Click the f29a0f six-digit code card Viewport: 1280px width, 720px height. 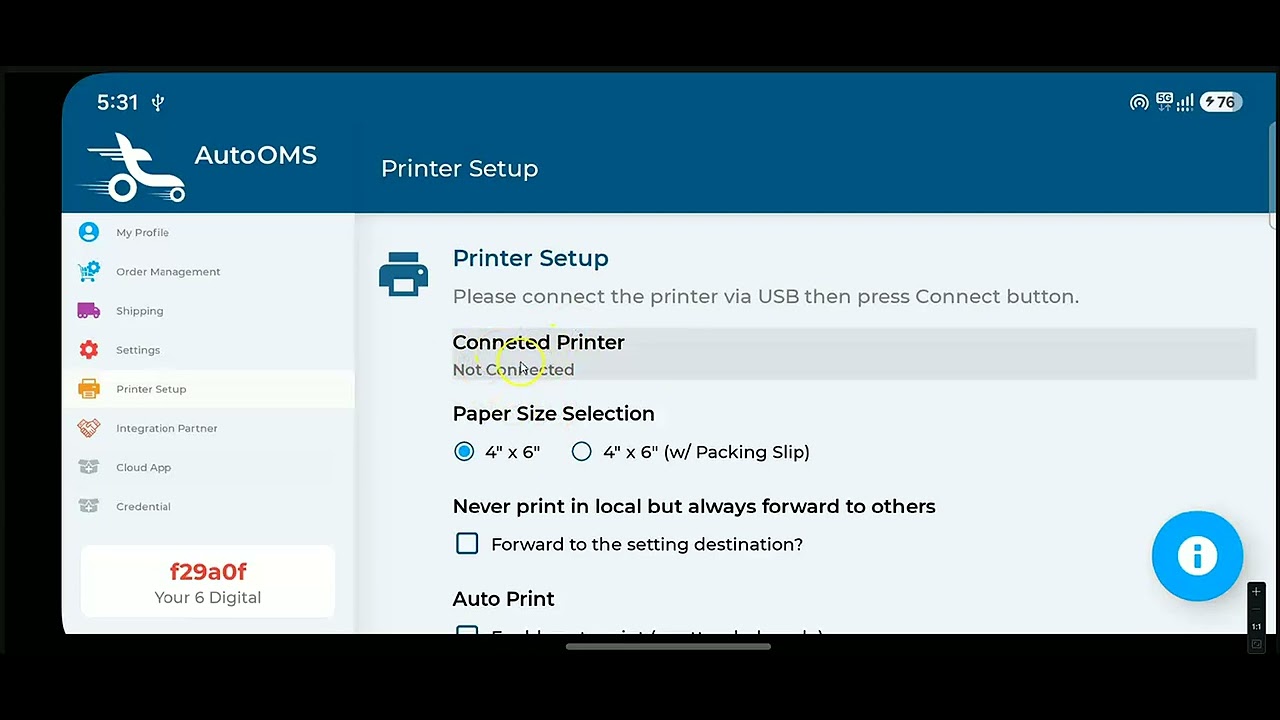coord(208,582)
